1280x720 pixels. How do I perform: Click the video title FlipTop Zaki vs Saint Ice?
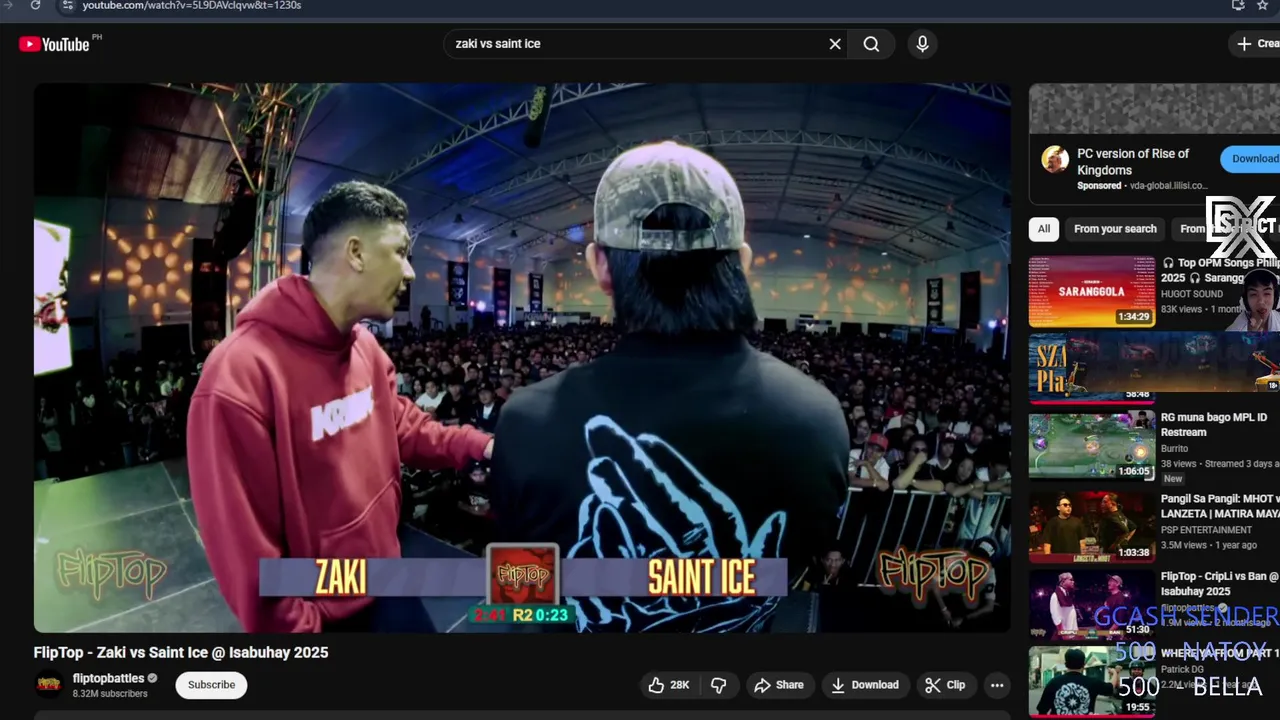(x=181, y=653)
